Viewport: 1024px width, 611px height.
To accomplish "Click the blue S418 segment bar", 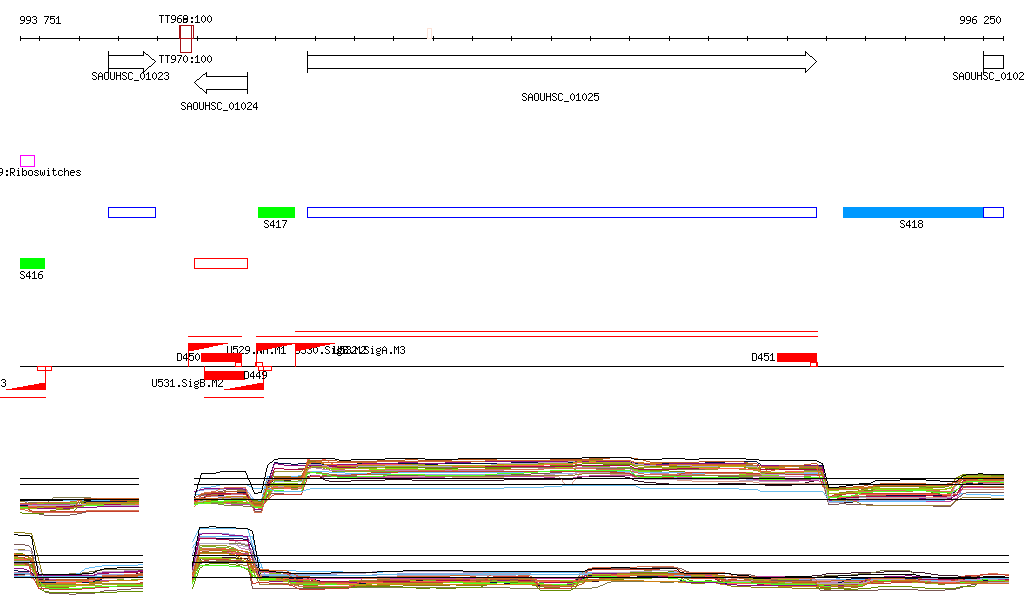I will pos(913,212).
